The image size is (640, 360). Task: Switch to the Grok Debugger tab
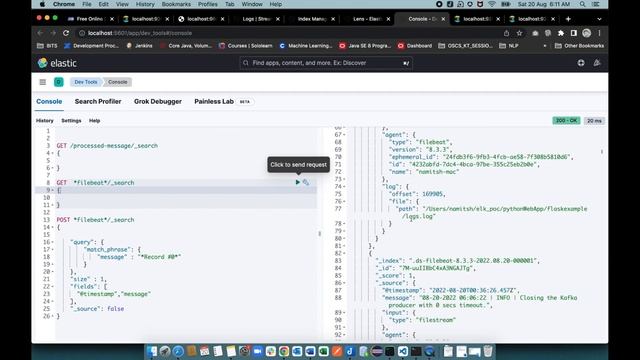coord(158,101)
